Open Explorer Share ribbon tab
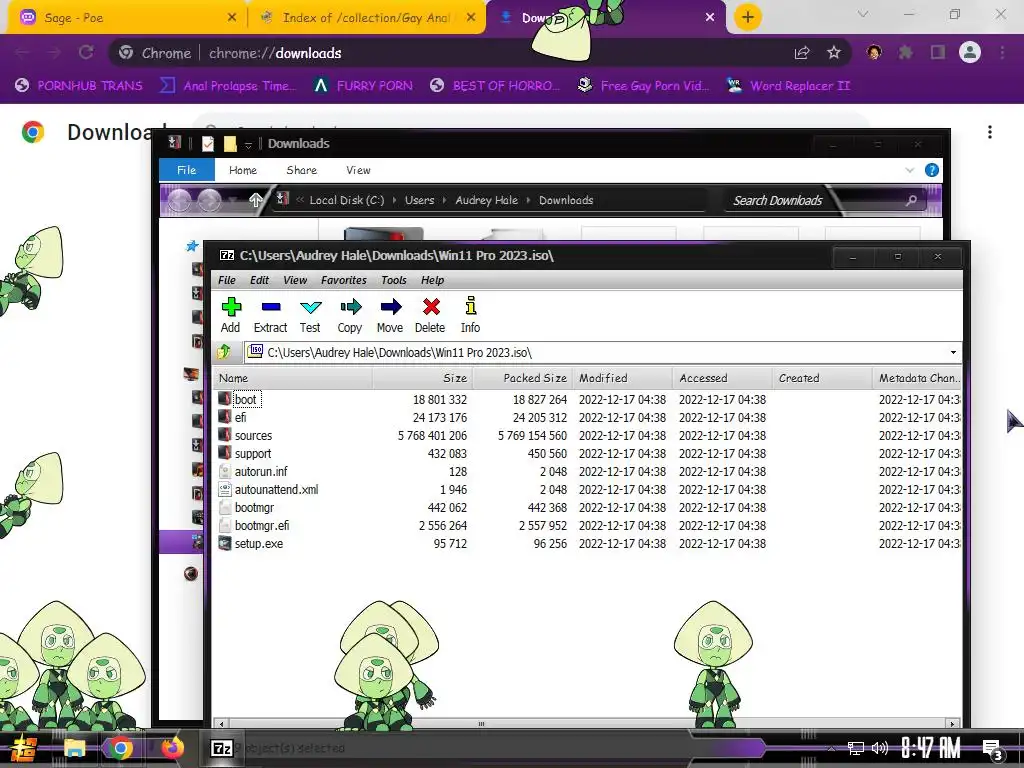The height and width of the screenshot is (768, 1024). tap(302, 170)
